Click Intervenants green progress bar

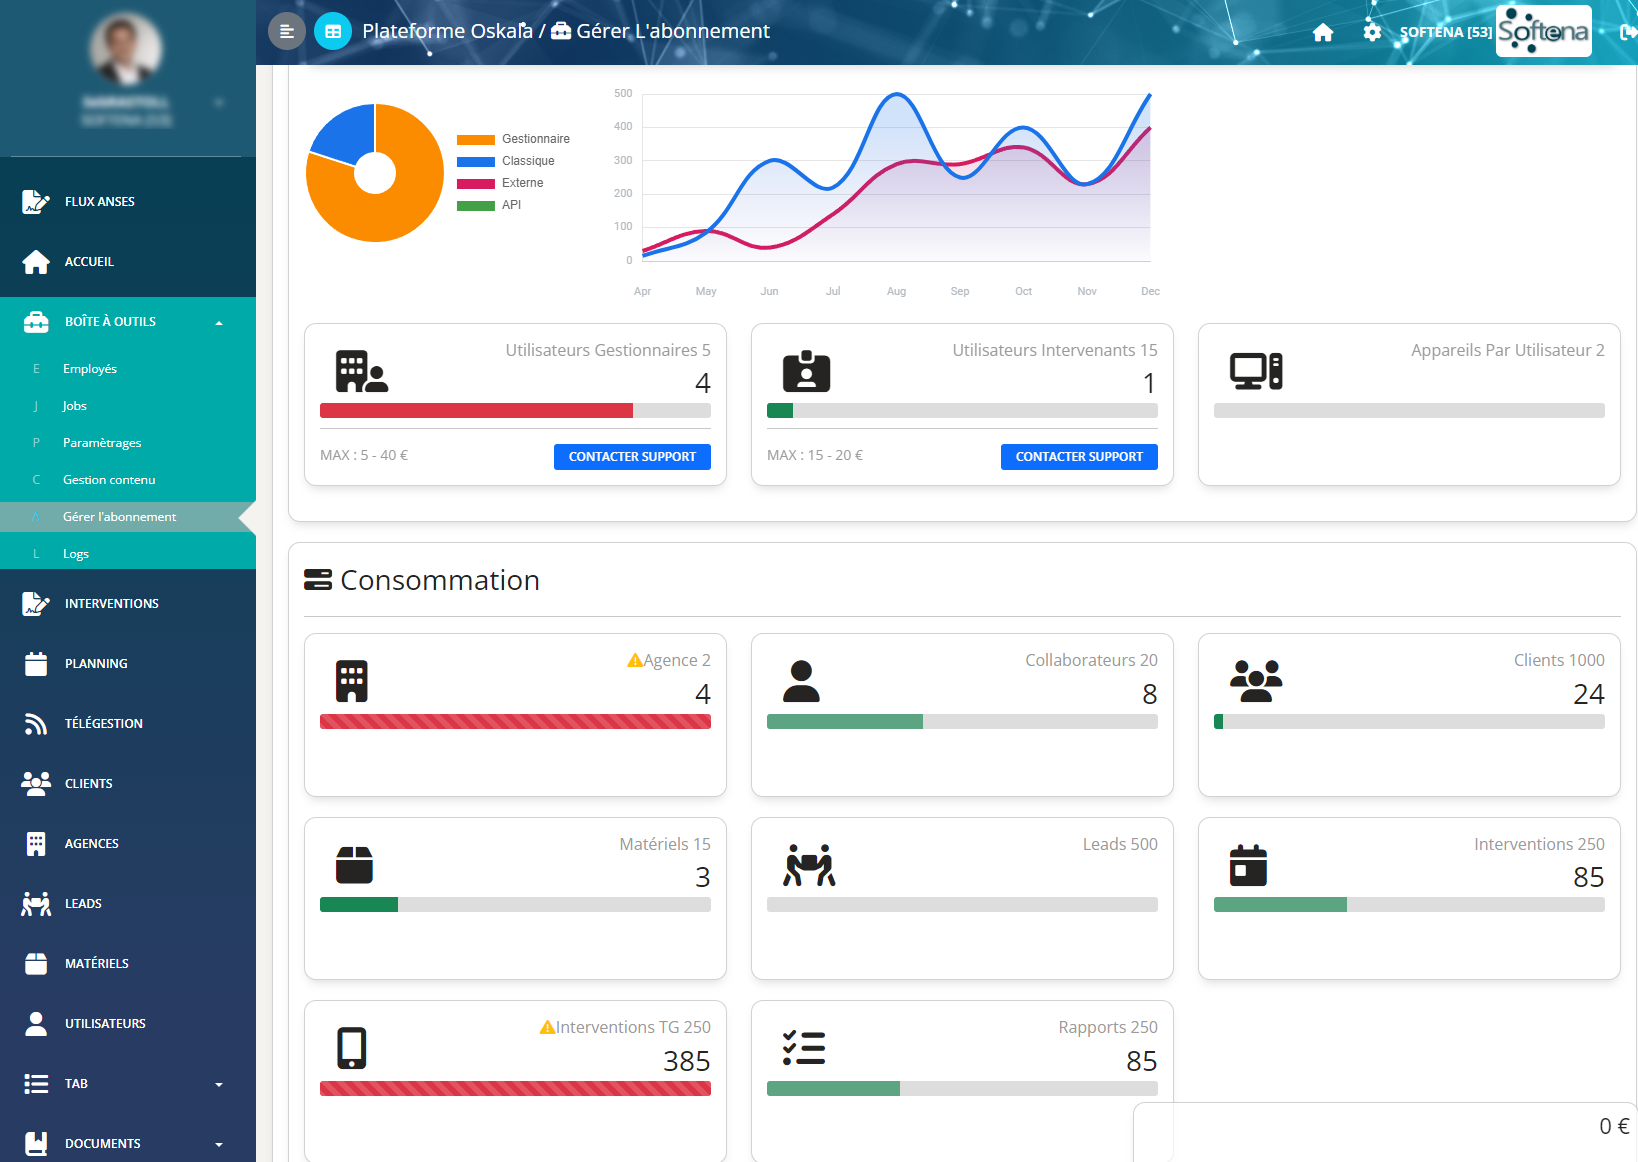(780, 411)
